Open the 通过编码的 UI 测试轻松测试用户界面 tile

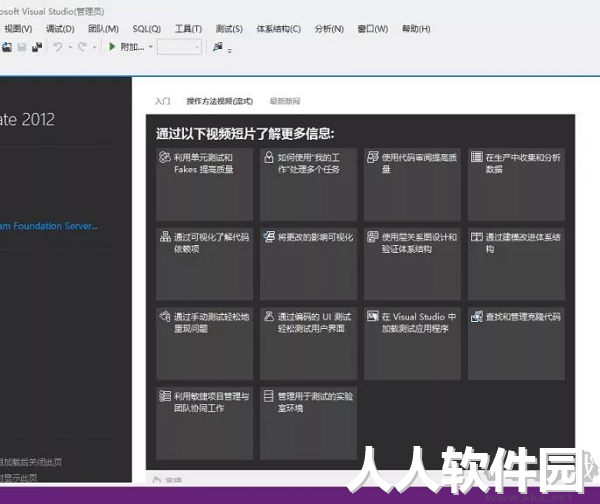tap(308, 344)
